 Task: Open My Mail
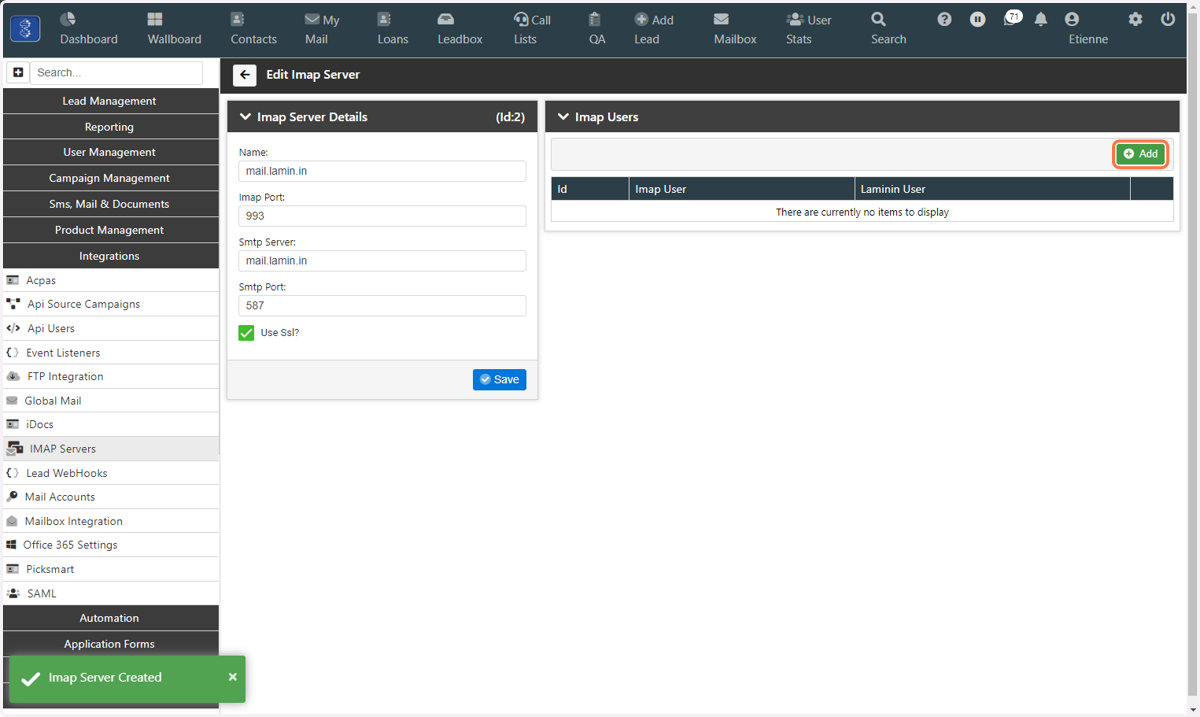[x=322, y=29]
